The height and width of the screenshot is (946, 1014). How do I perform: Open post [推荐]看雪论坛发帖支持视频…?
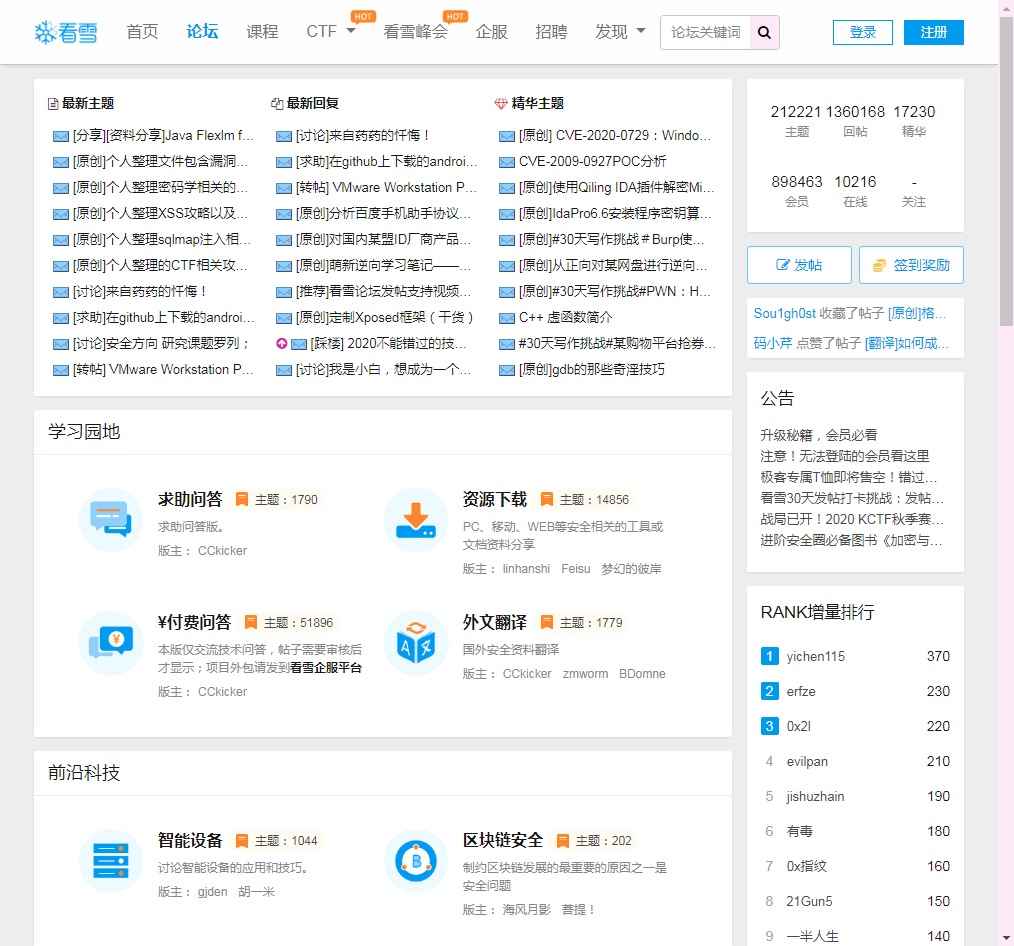tap(384, 292)
